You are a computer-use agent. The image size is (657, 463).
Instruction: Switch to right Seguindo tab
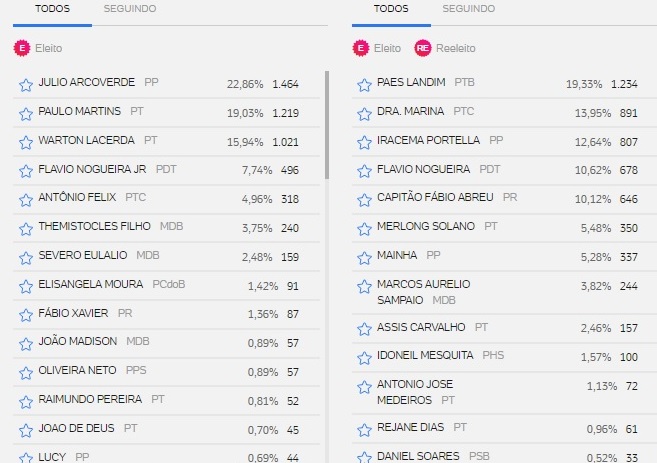(x=468, y=9)
